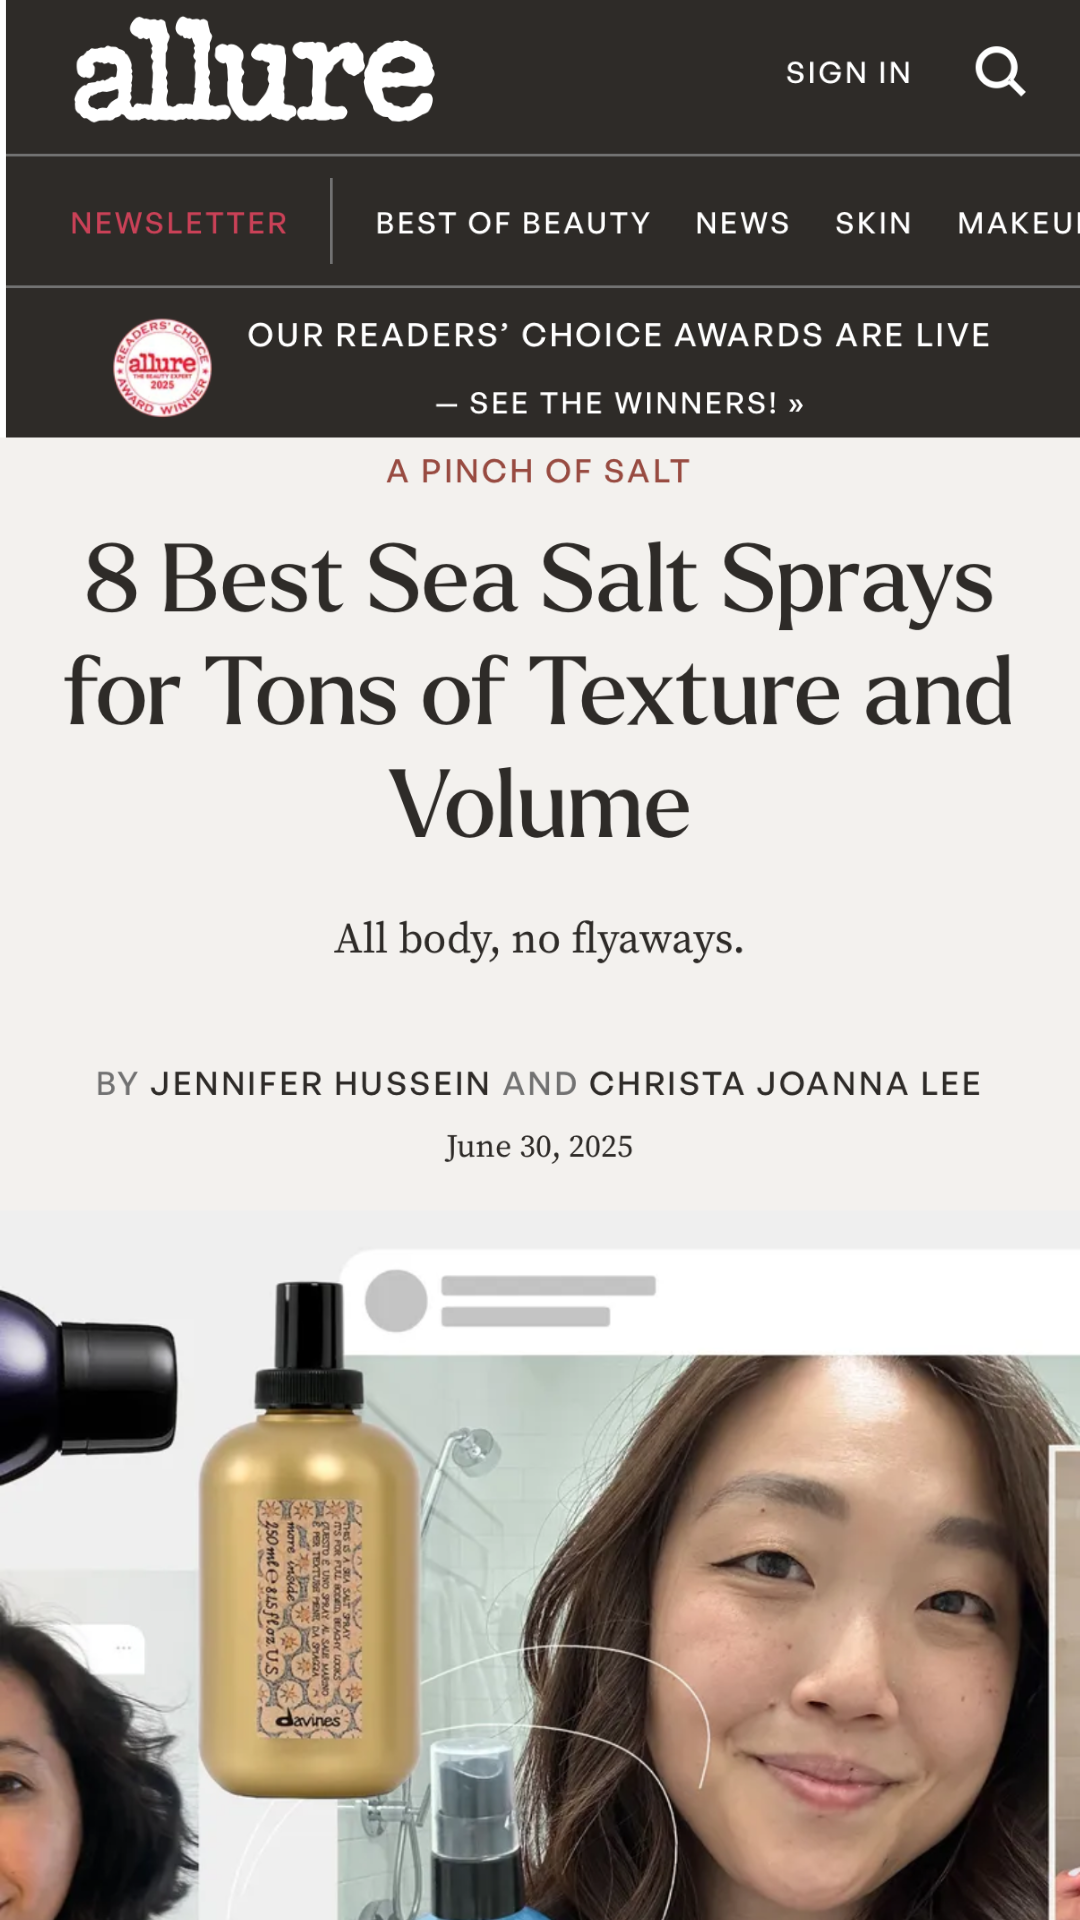Click the black spray nozzle bottle image
The width and height of the screenshot is (1080, 1920).
(477, 1830)
